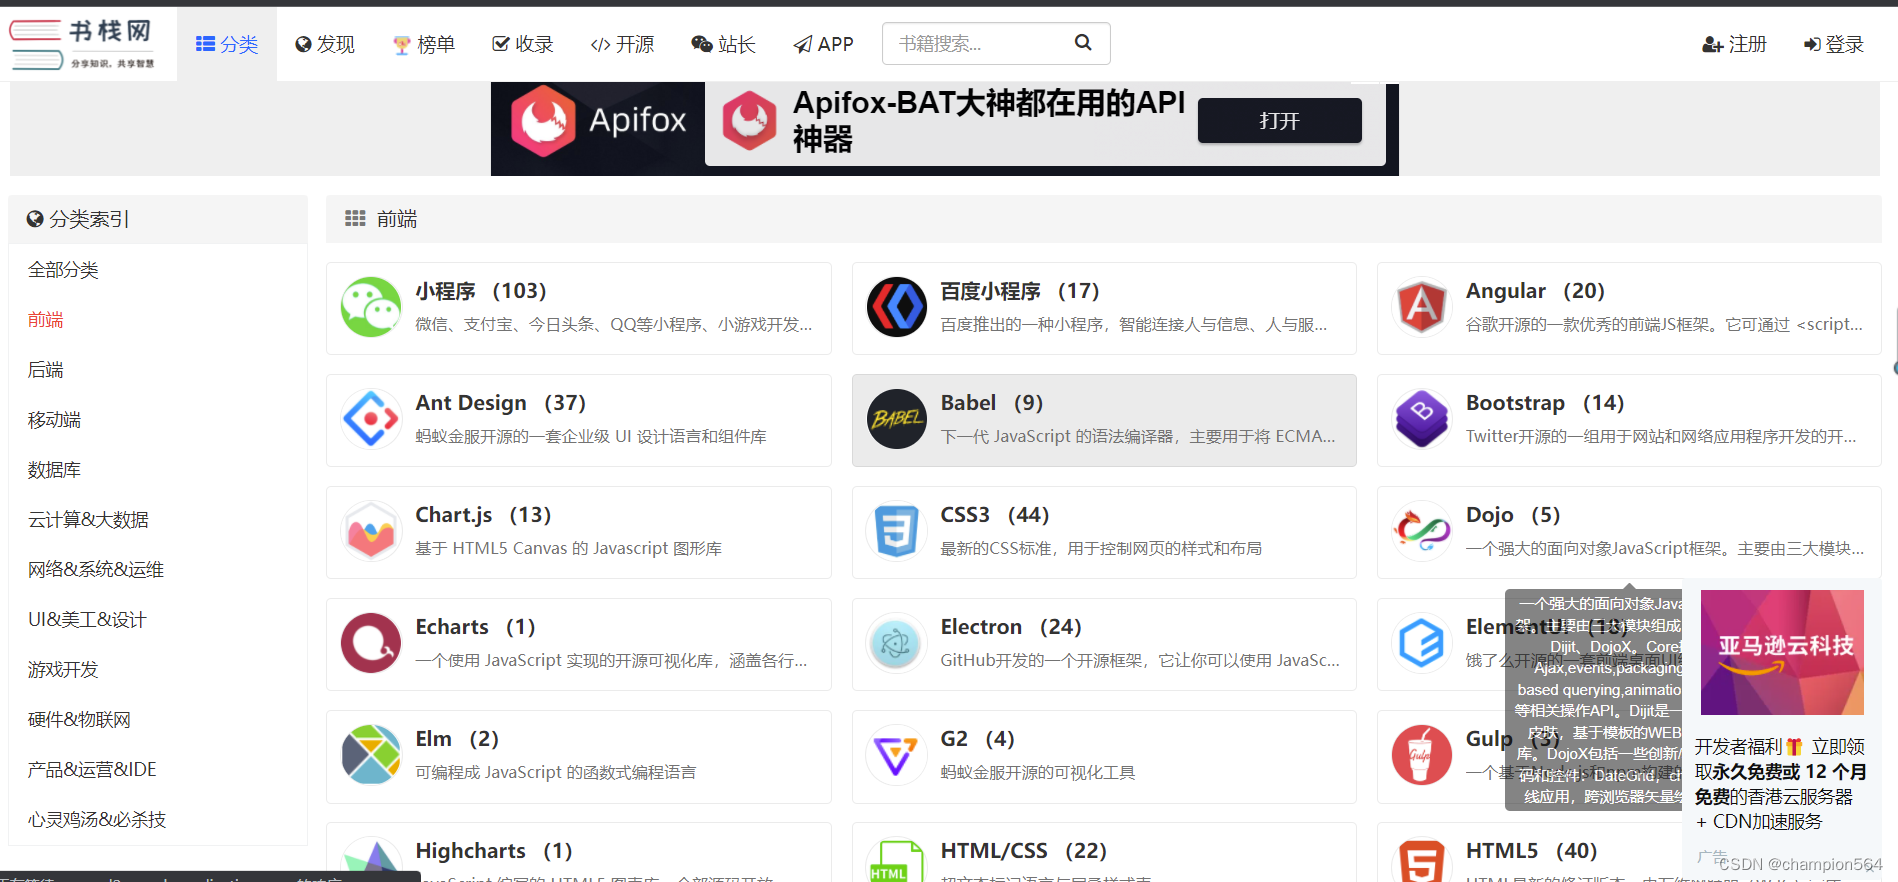Click the Elm logo icon

pos(371,755)
